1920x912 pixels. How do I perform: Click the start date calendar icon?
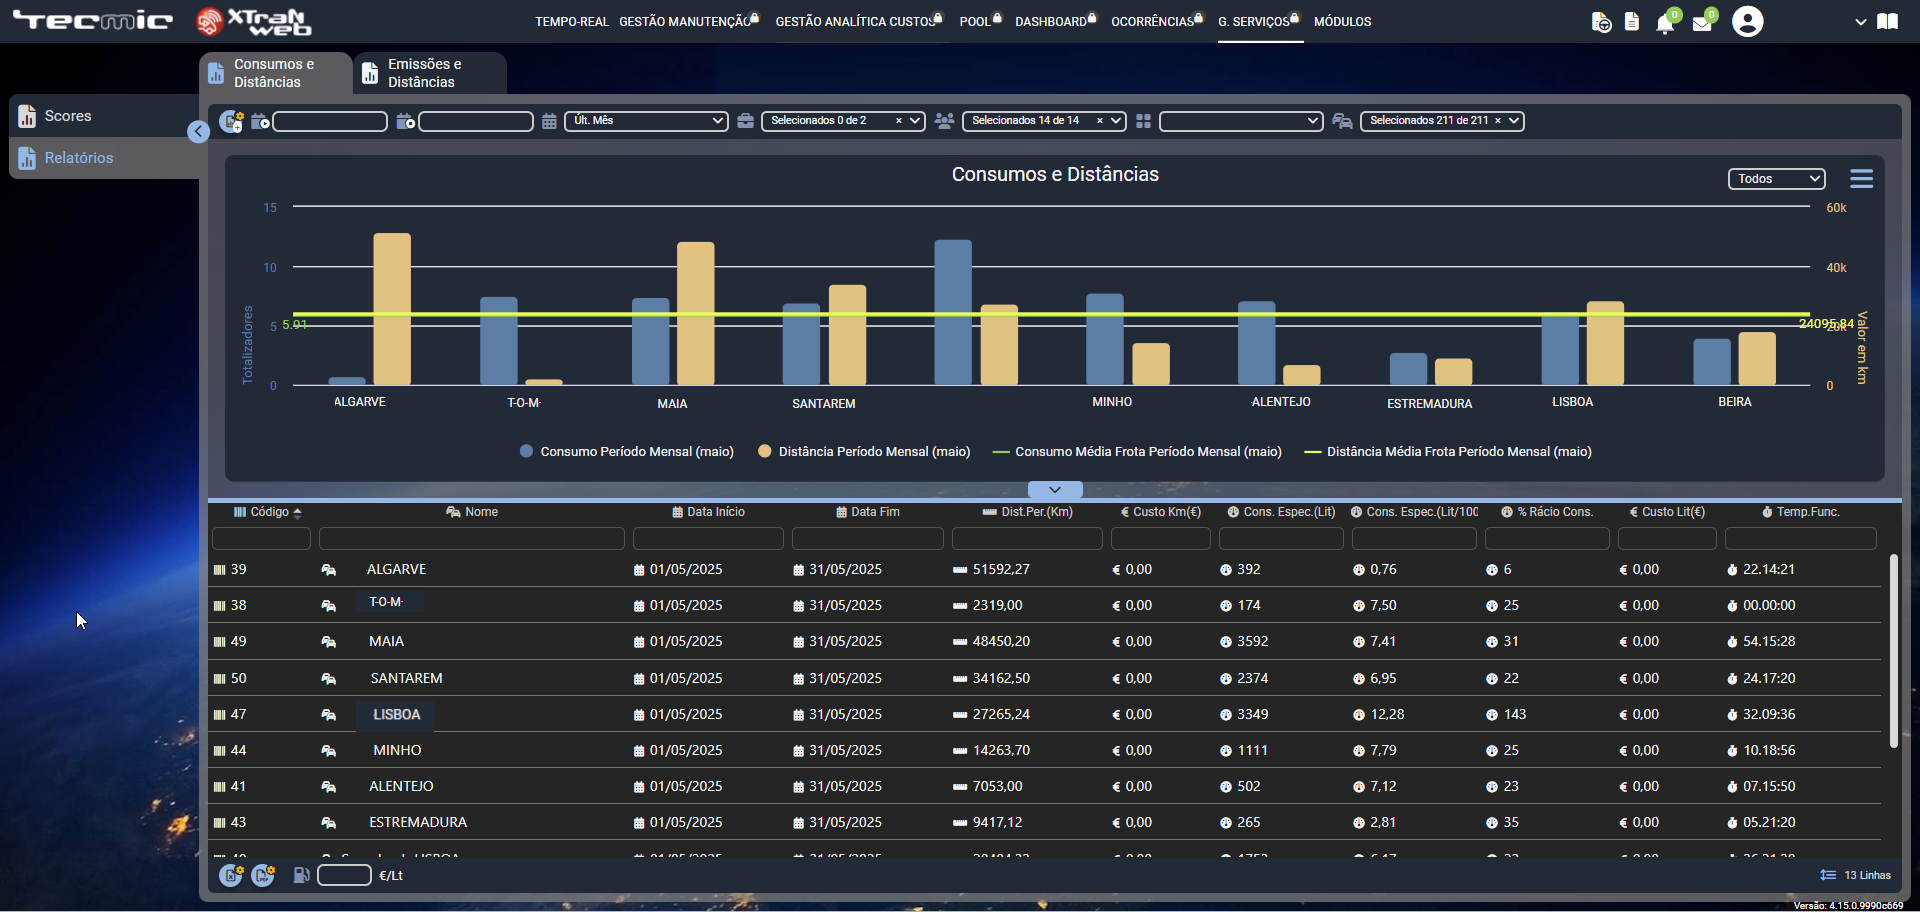260,121
